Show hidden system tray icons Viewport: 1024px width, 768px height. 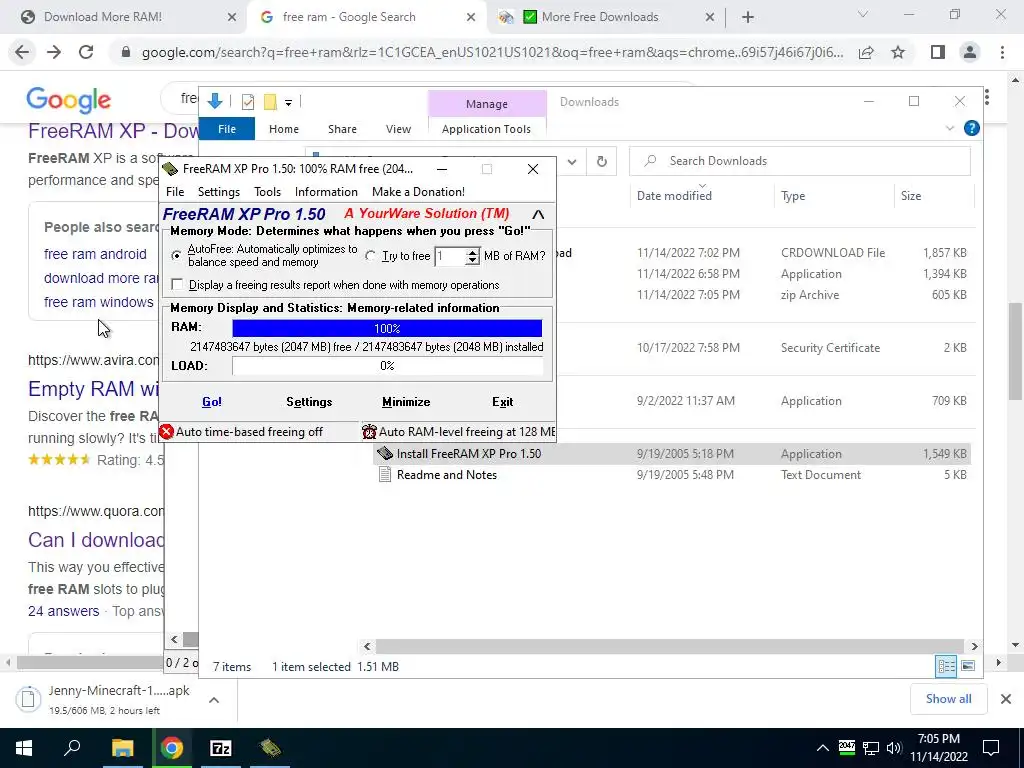click(822, 748)
